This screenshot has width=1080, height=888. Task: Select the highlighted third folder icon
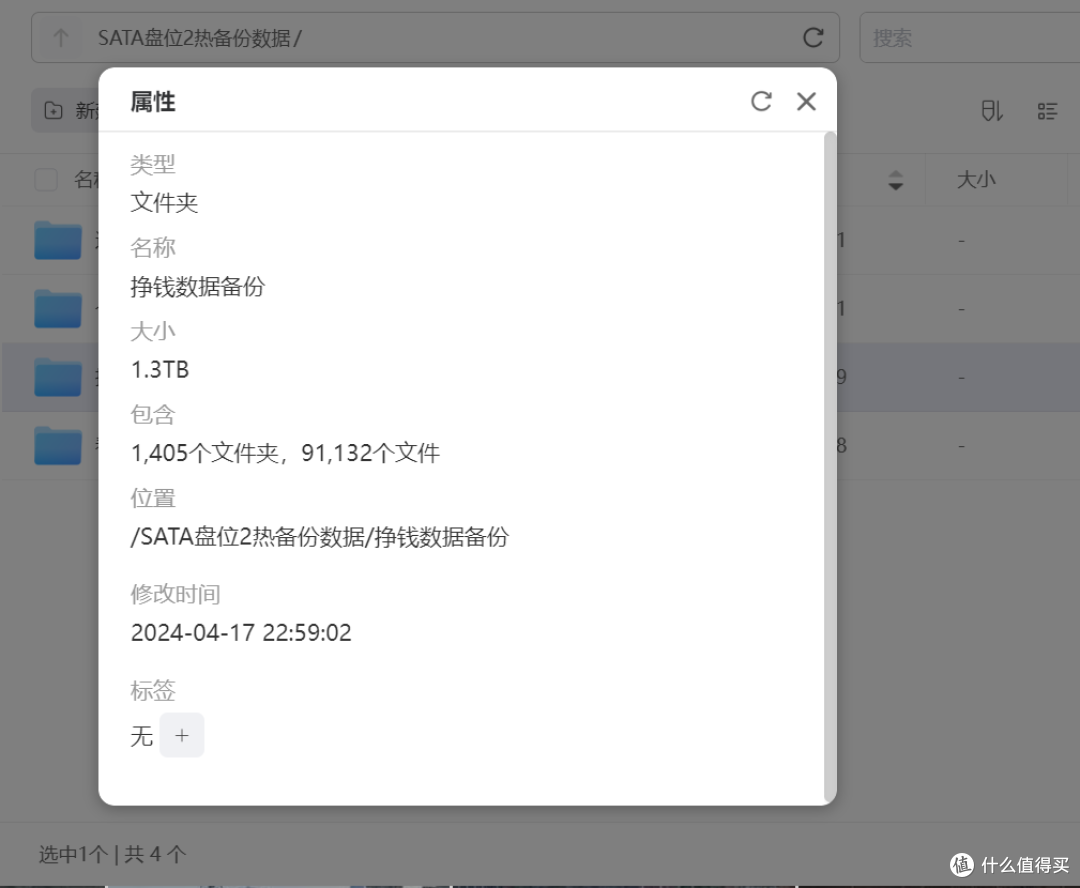click(x=58, y=378)
